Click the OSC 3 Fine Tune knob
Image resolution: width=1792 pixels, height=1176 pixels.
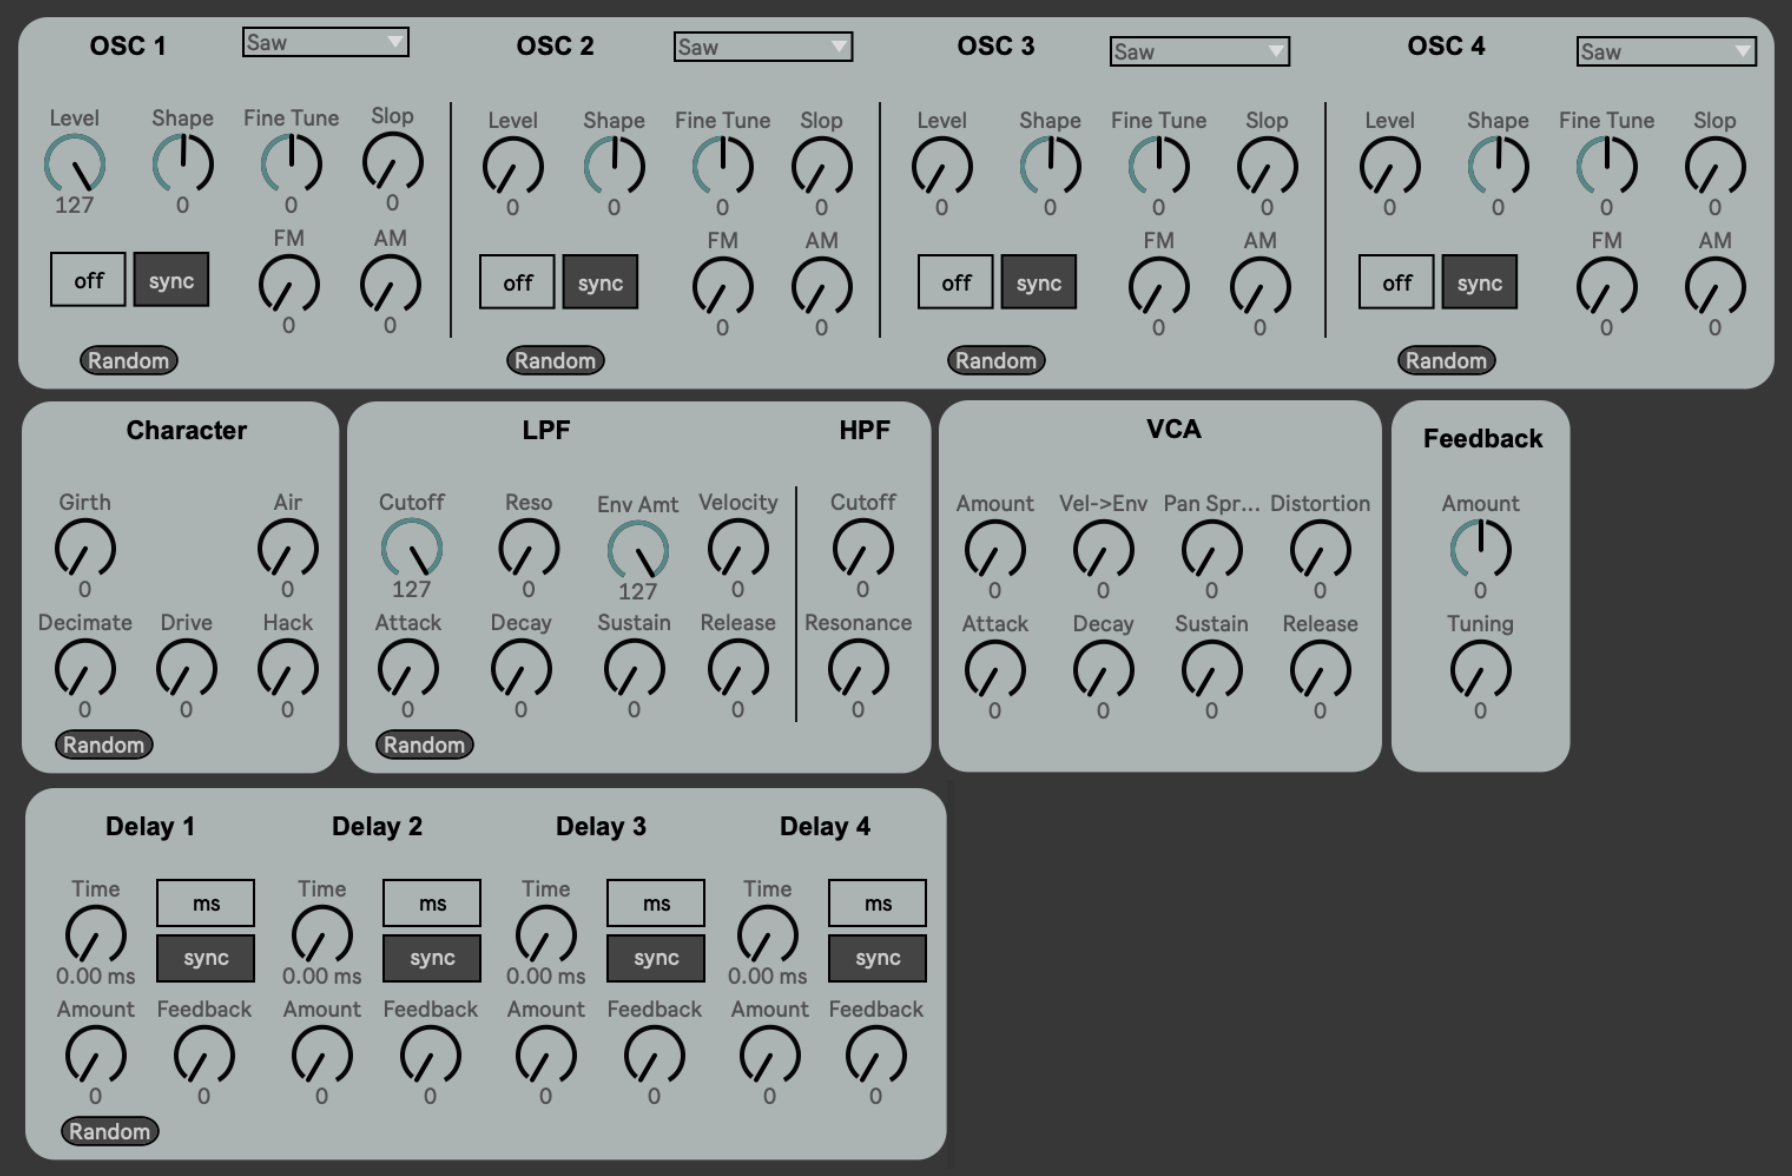tap(1158, 166)
